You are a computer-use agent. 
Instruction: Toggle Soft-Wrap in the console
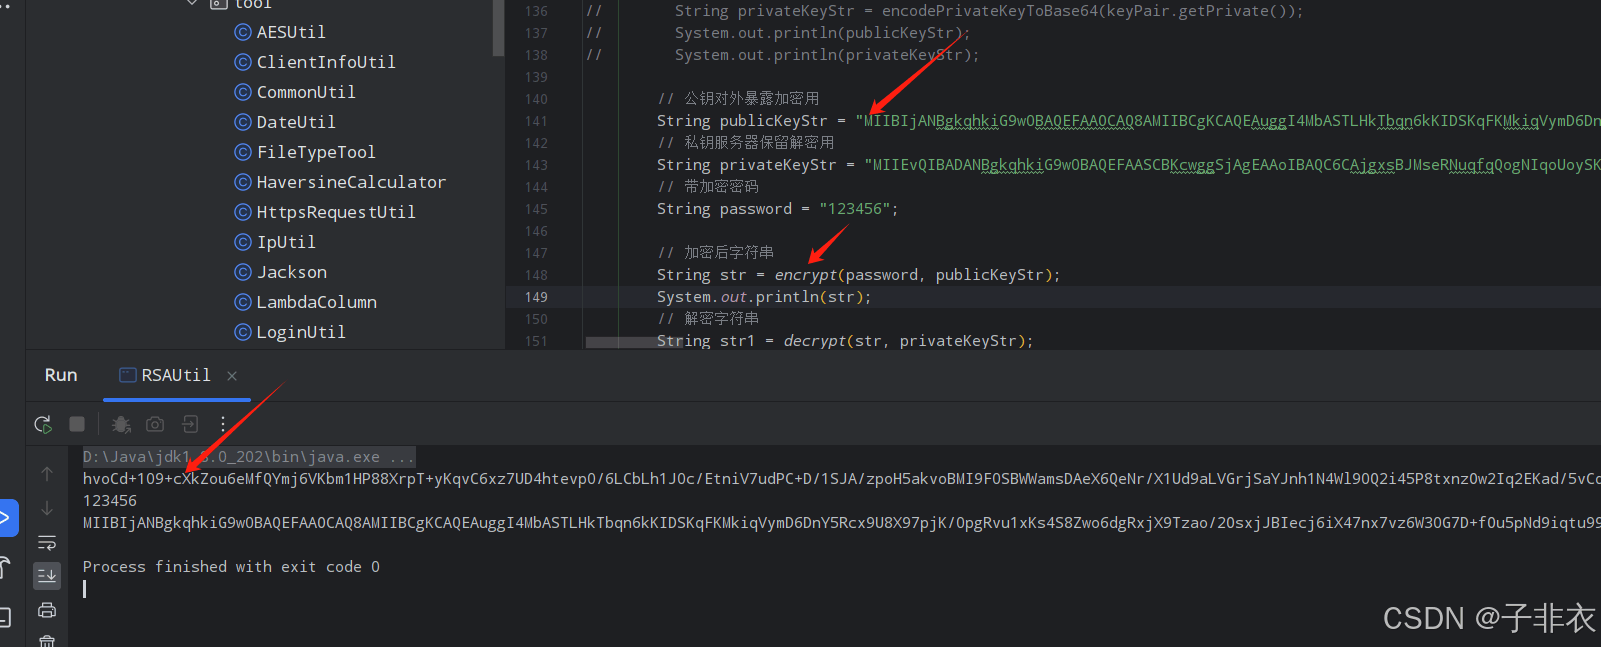(x=47, y=542)
